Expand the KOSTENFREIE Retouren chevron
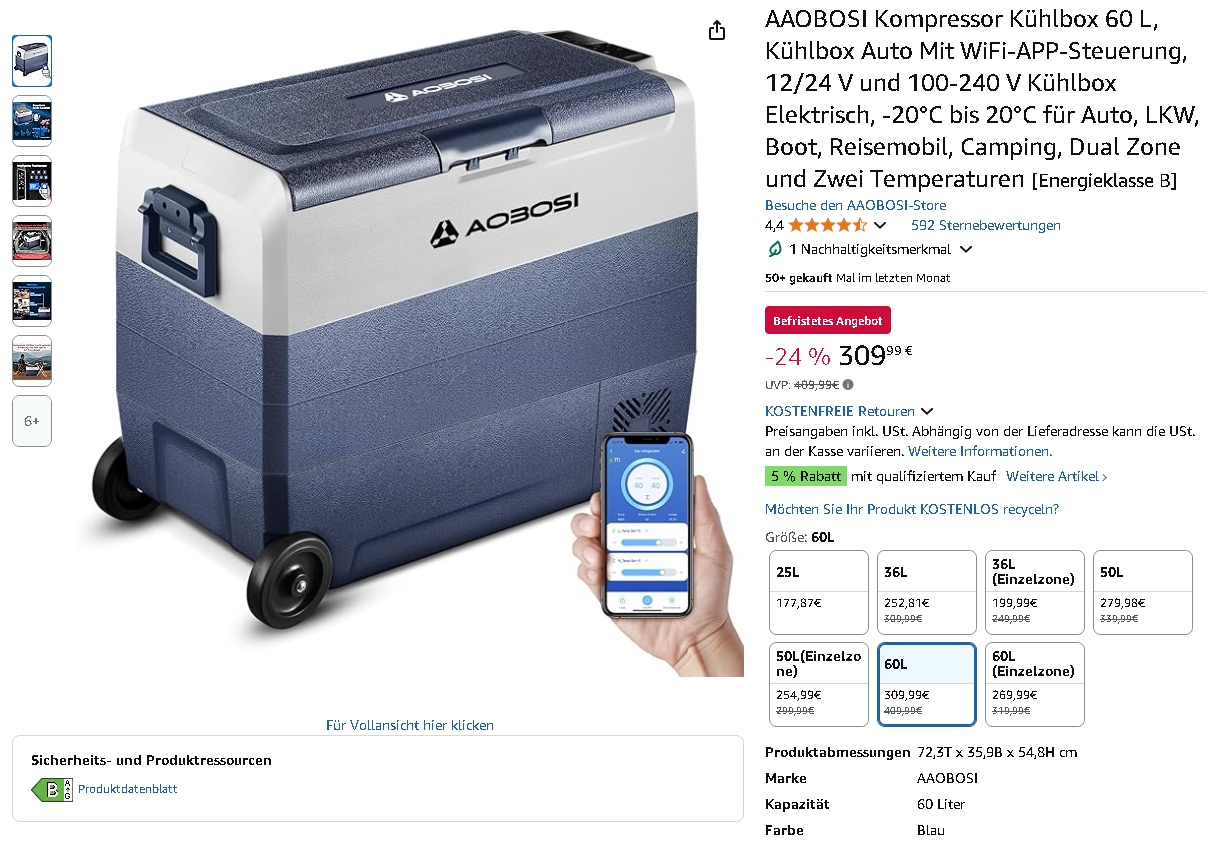Screen dimensions: 1211x841 coord(927,411)
